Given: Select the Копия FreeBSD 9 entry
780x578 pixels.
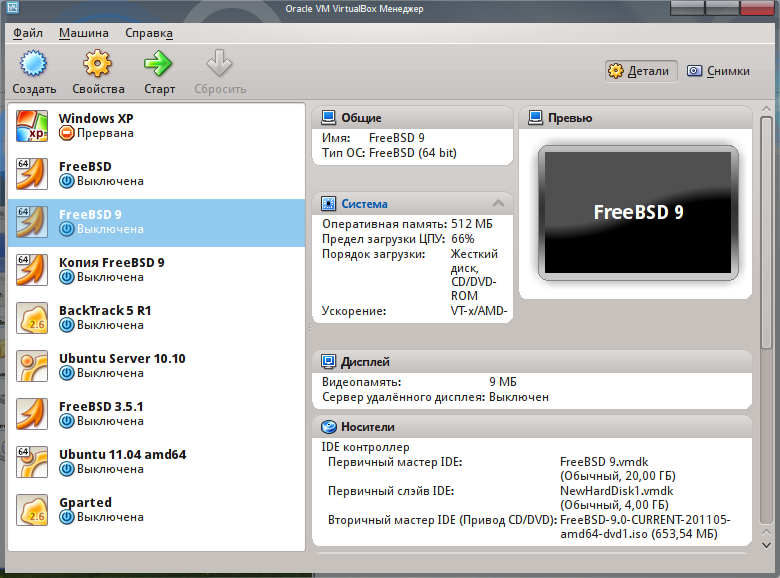Looking at the screenshot, I should (x=157, y=270).
